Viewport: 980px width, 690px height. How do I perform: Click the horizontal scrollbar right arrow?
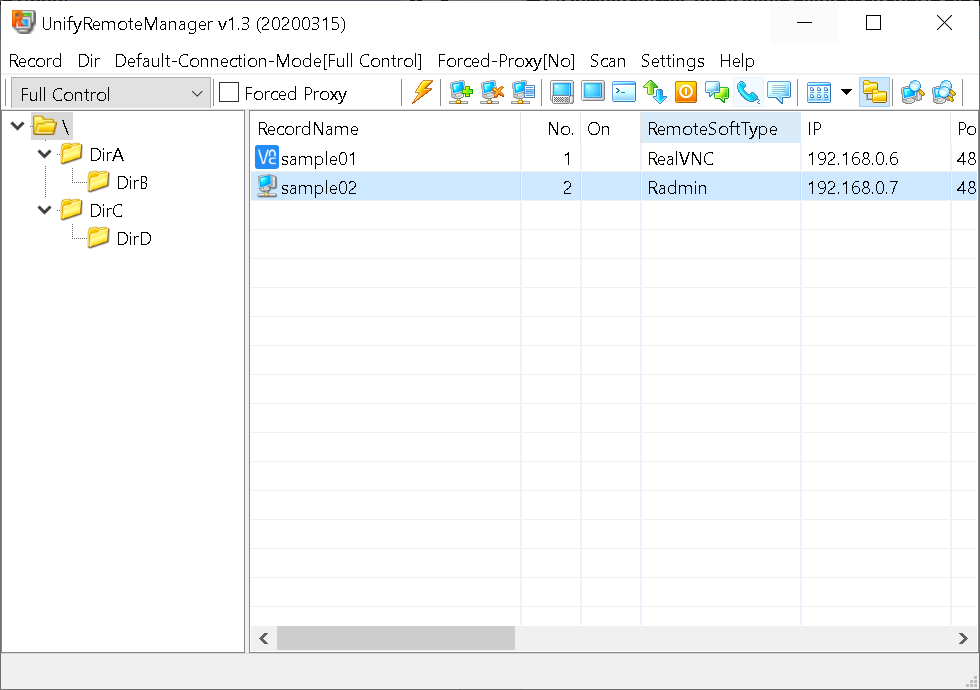(963, 638)
